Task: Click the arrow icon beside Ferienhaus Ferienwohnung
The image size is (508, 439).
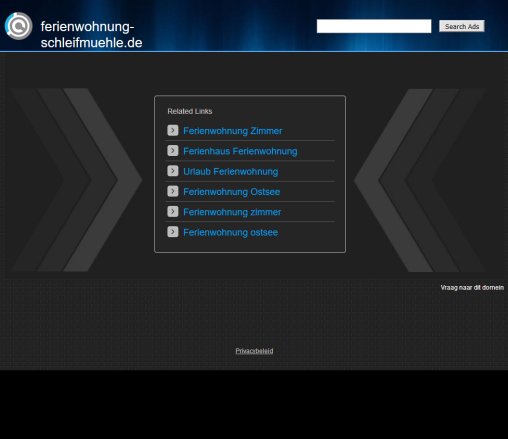Action: click(173, 151)
